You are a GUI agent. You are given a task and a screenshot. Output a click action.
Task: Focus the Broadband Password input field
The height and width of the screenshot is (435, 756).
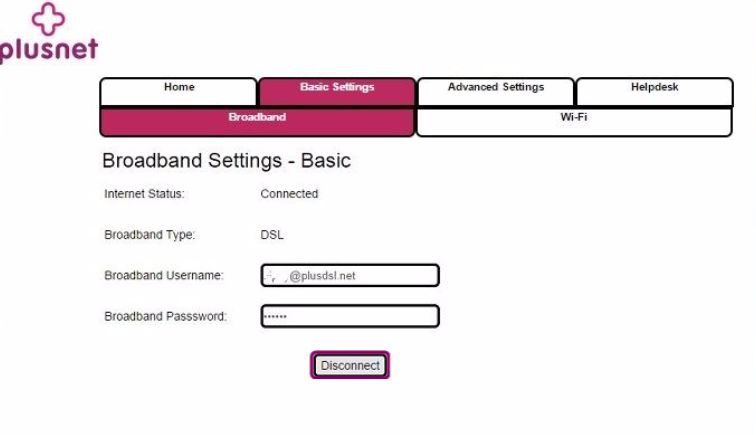point(350,317)
